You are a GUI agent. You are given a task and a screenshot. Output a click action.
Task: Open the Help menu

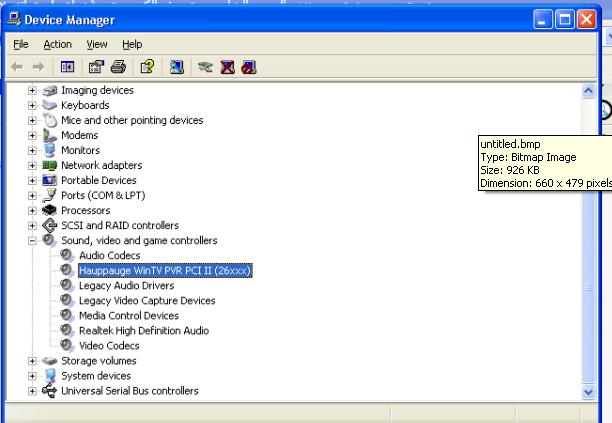(132, 44)
